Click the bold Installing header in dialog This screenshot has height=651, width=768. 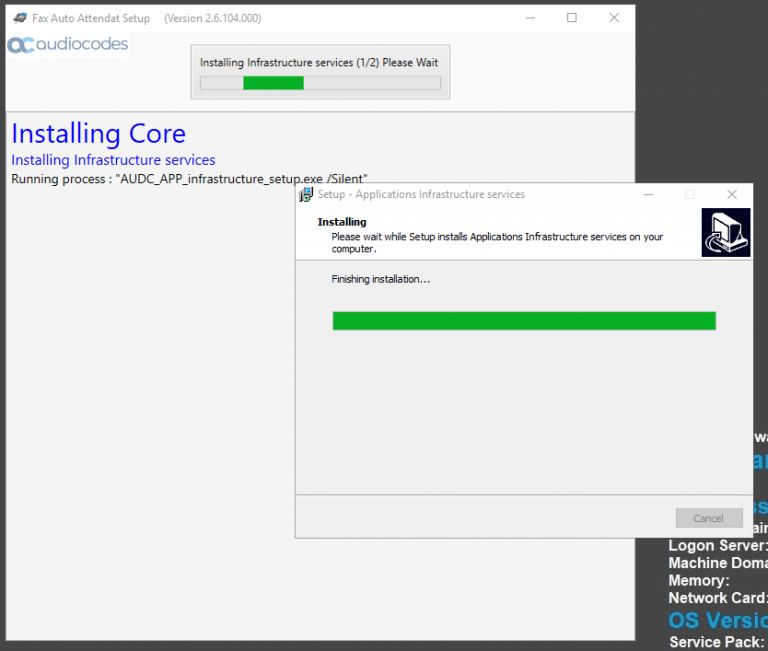coord(342,222)
